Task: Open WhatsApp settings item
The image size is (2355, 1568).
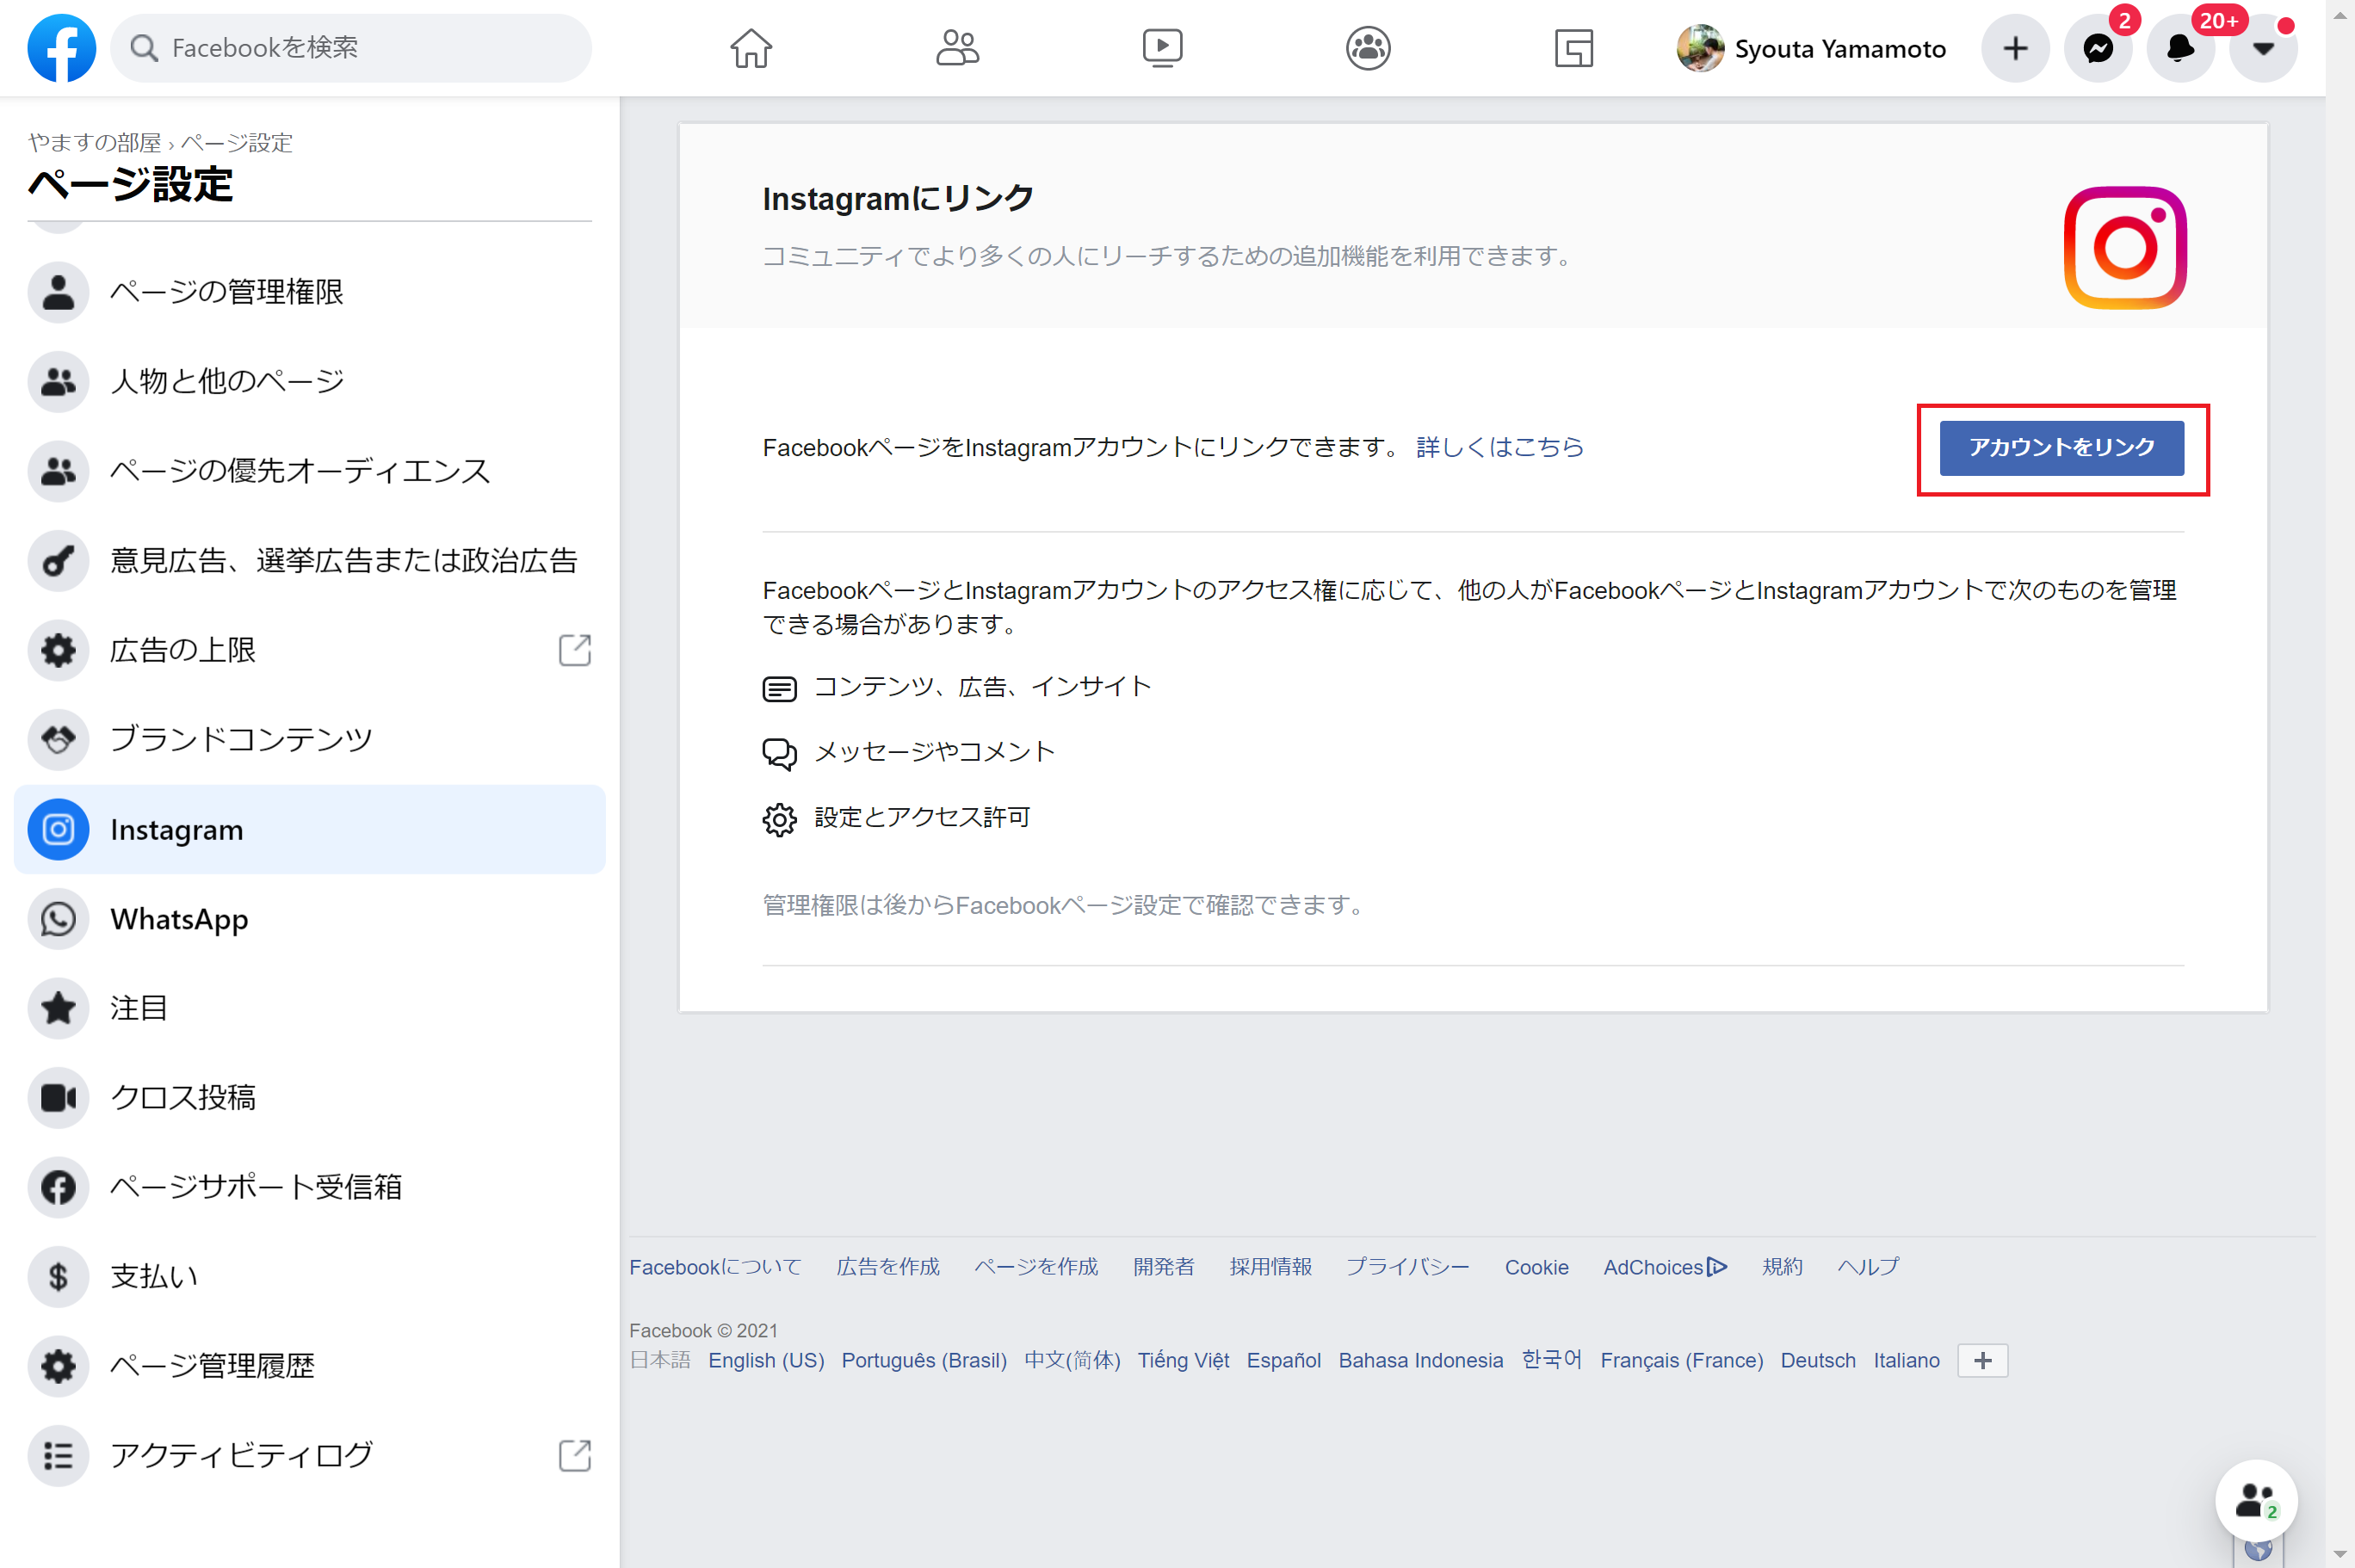Action: pos(309,918)
